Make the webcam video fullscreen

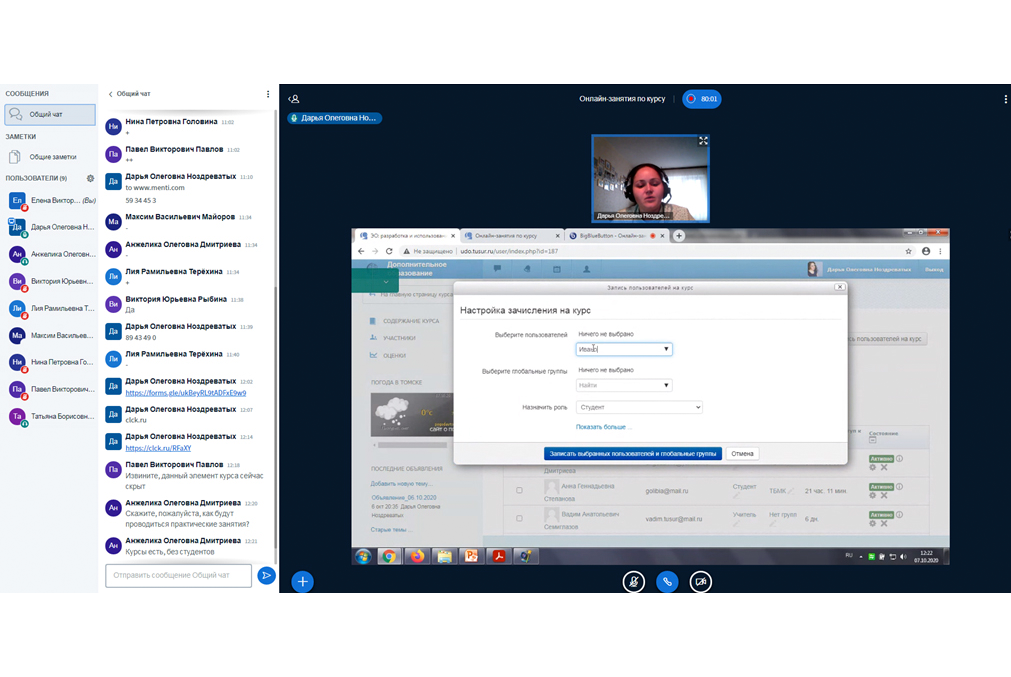tap(703, 141)
